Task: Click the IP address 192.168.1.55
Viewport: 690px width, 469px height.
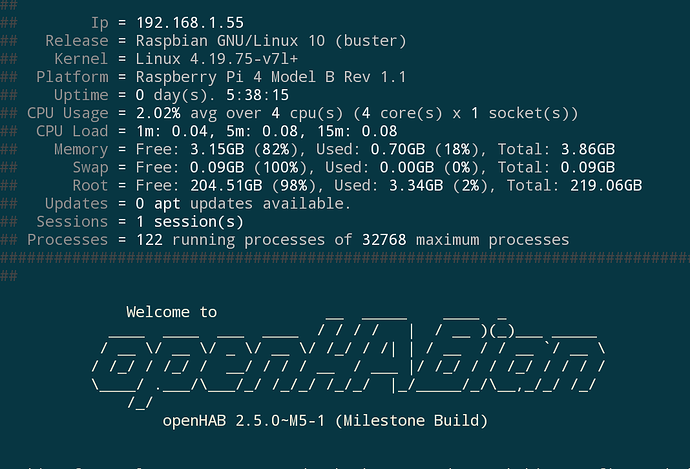Action: coord(190,23)
